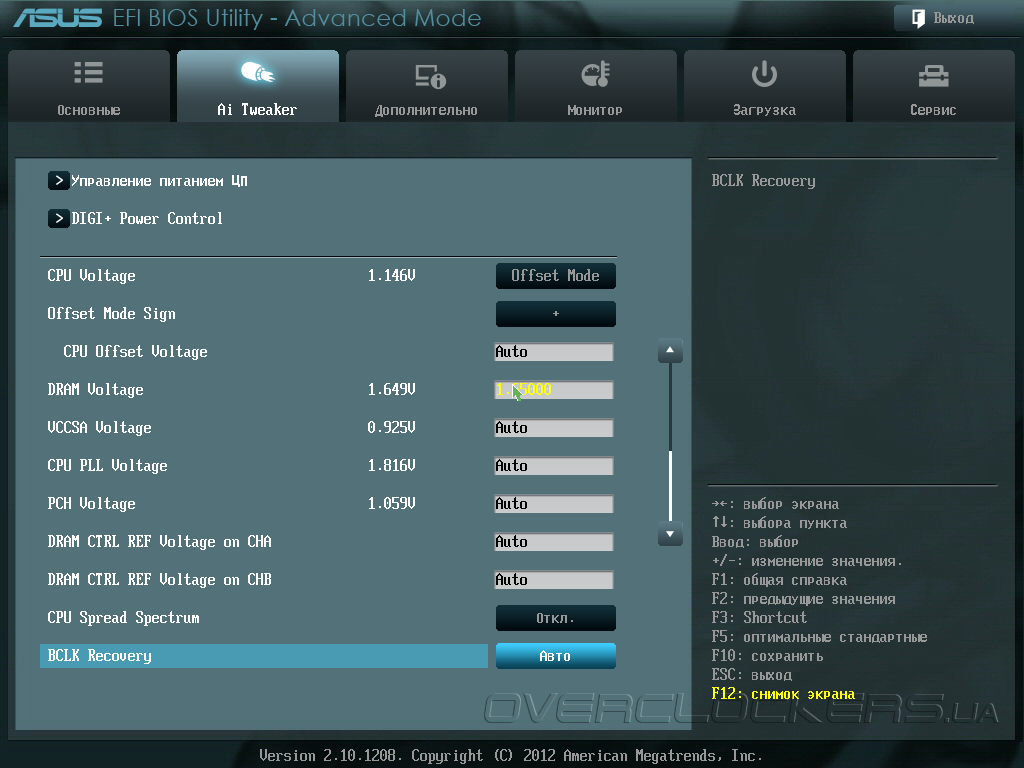Select the Сервис tab
The image size is (1024, 768).
[933, 86]
